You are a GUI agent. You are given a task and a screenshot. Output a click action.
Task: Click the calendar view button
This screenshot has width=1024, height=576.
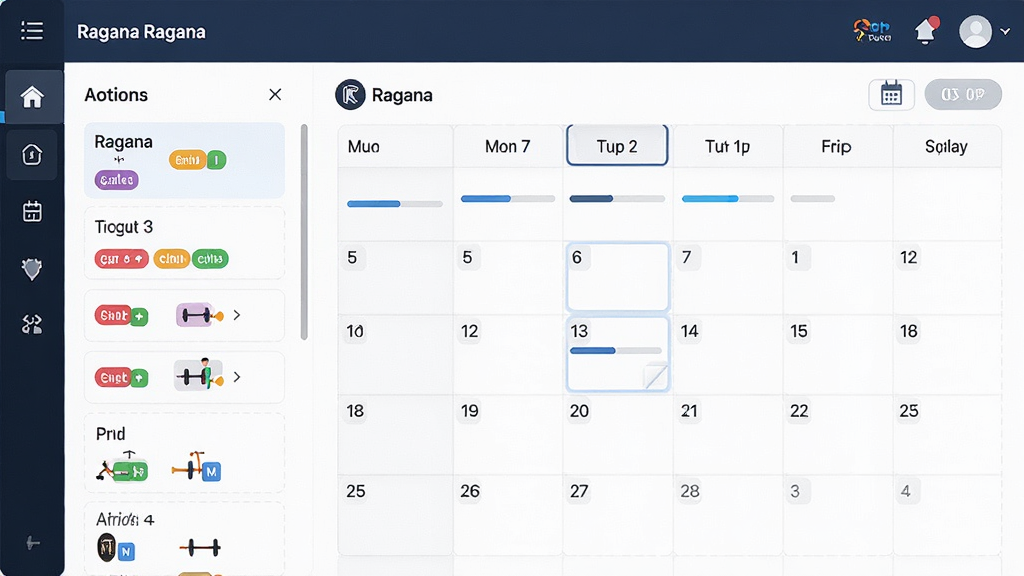tap(891, 95)
